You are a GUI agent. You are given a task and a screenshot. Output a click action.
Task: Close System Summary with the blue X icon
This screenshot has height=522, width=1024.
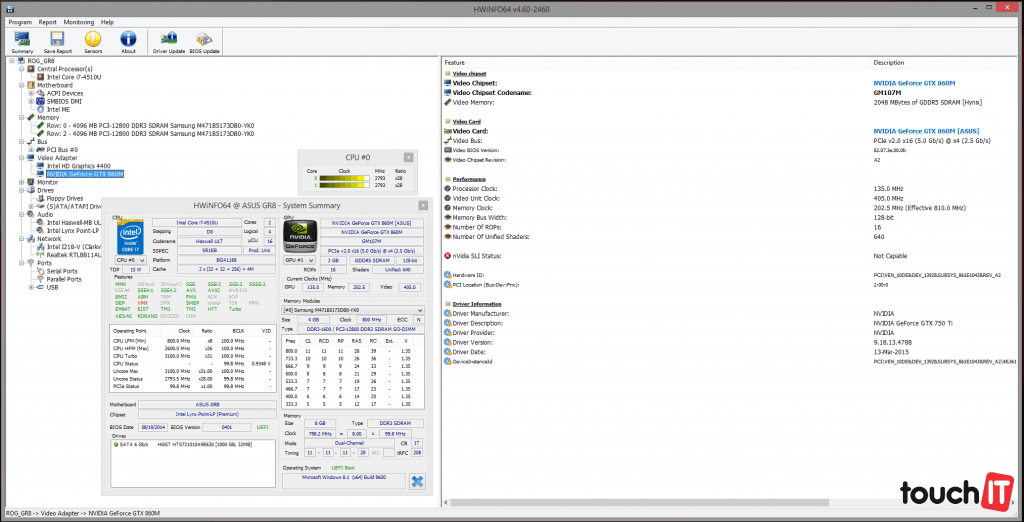(x=416, y=481)
